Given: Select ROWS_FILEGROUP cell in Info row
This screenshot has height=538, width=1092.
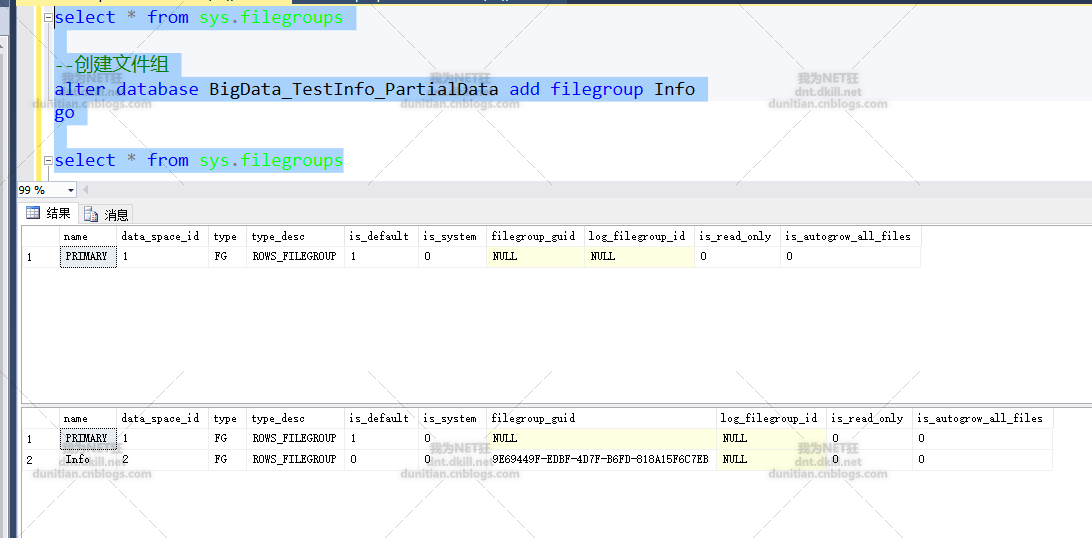Looking at the screenshot, I should (x=295, y=459).
